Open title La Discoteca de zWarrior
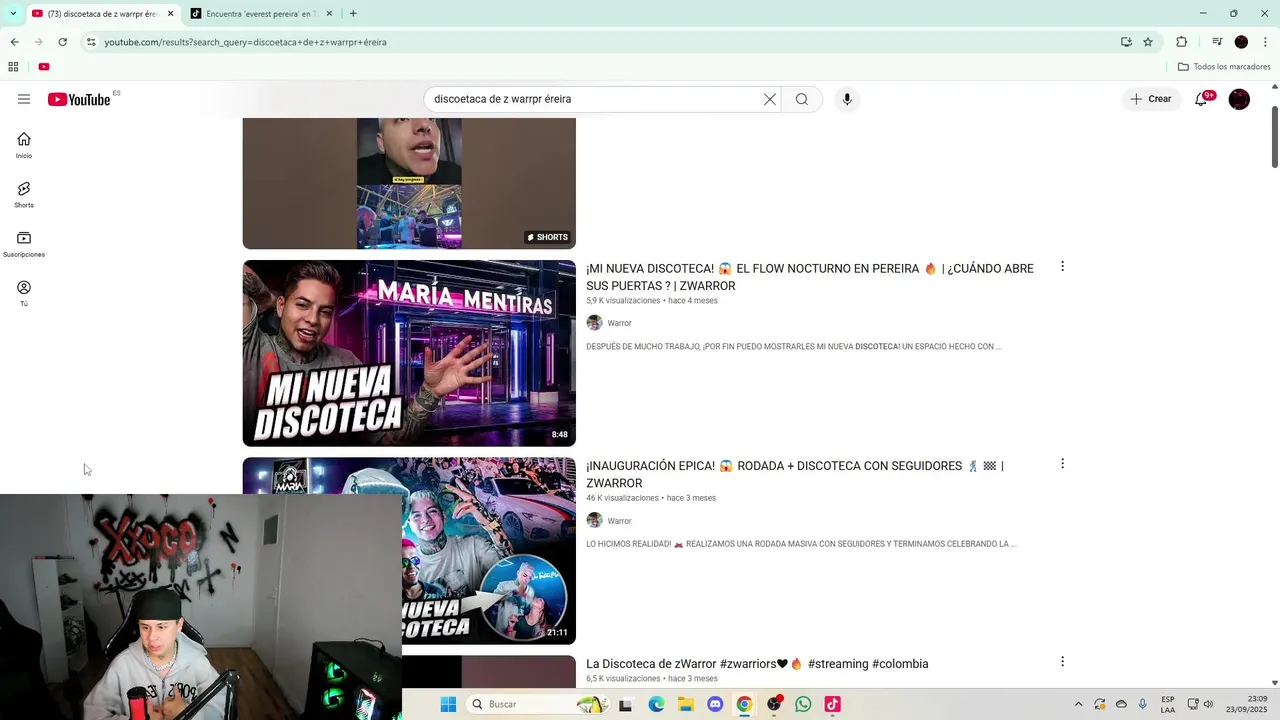The height and width of the screenshot is (720, 1280). [757, 664]
